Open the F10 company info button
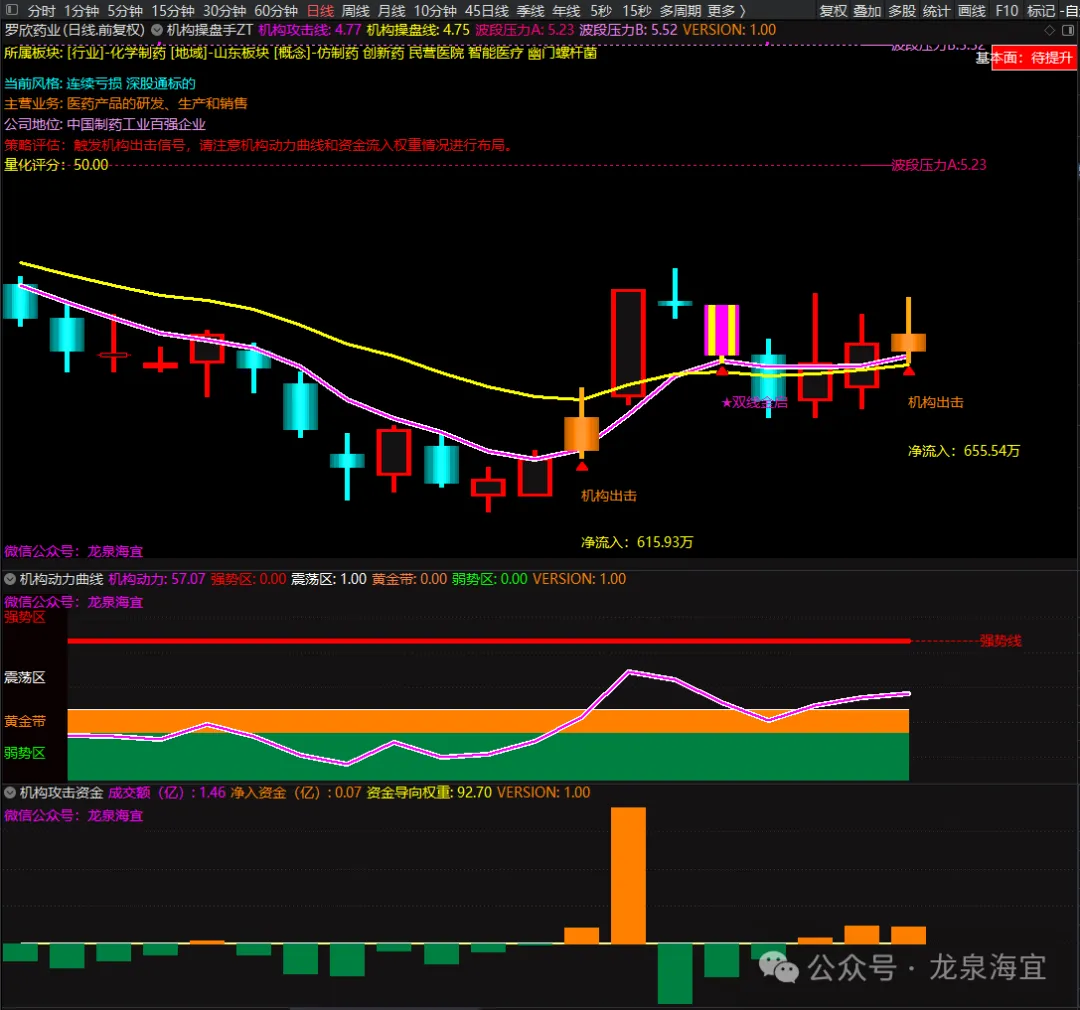 coord(1006,11)
